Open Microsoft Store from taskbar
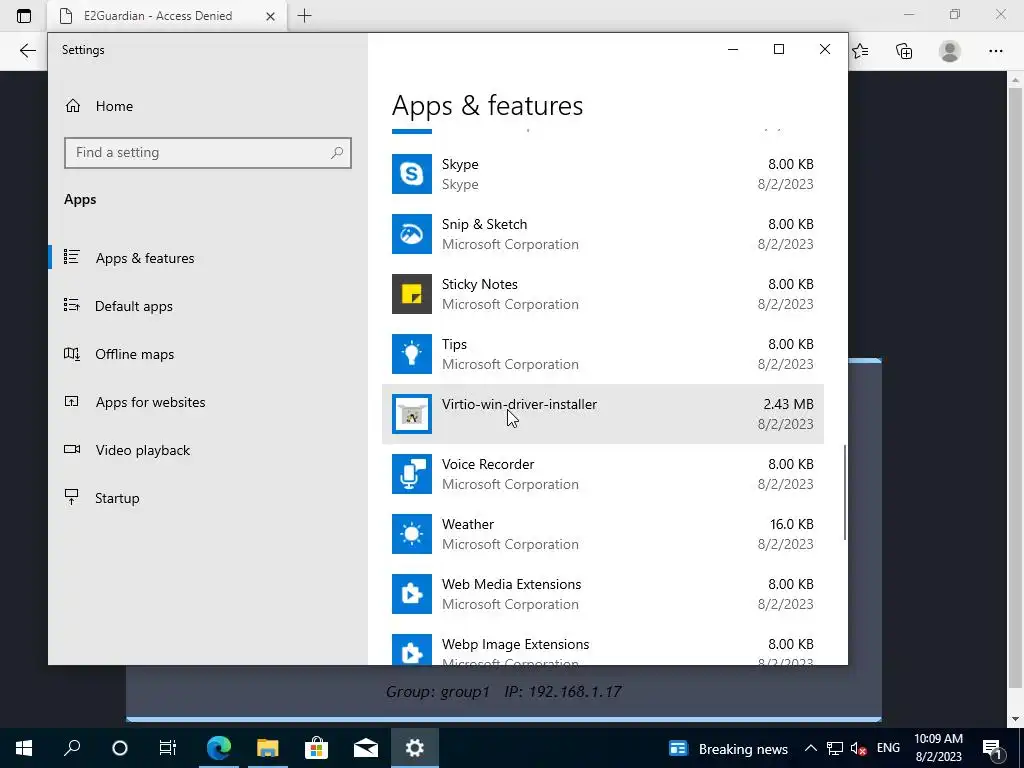The image size is (1024, 768). coord(316,748)
